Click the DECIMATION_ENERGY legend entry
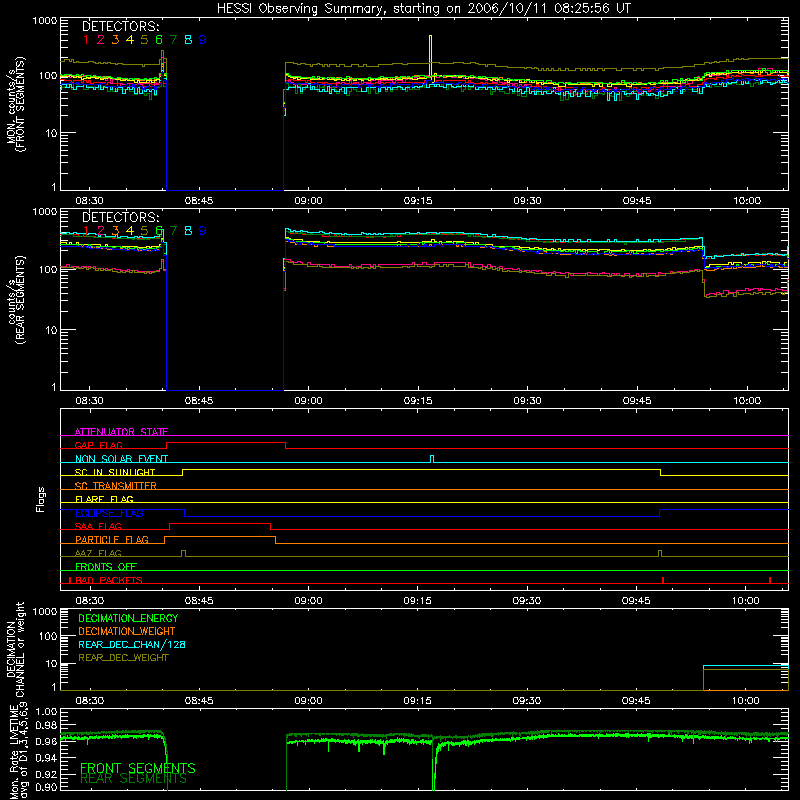This screenshot has width=800, height=800. coord(128,618)
